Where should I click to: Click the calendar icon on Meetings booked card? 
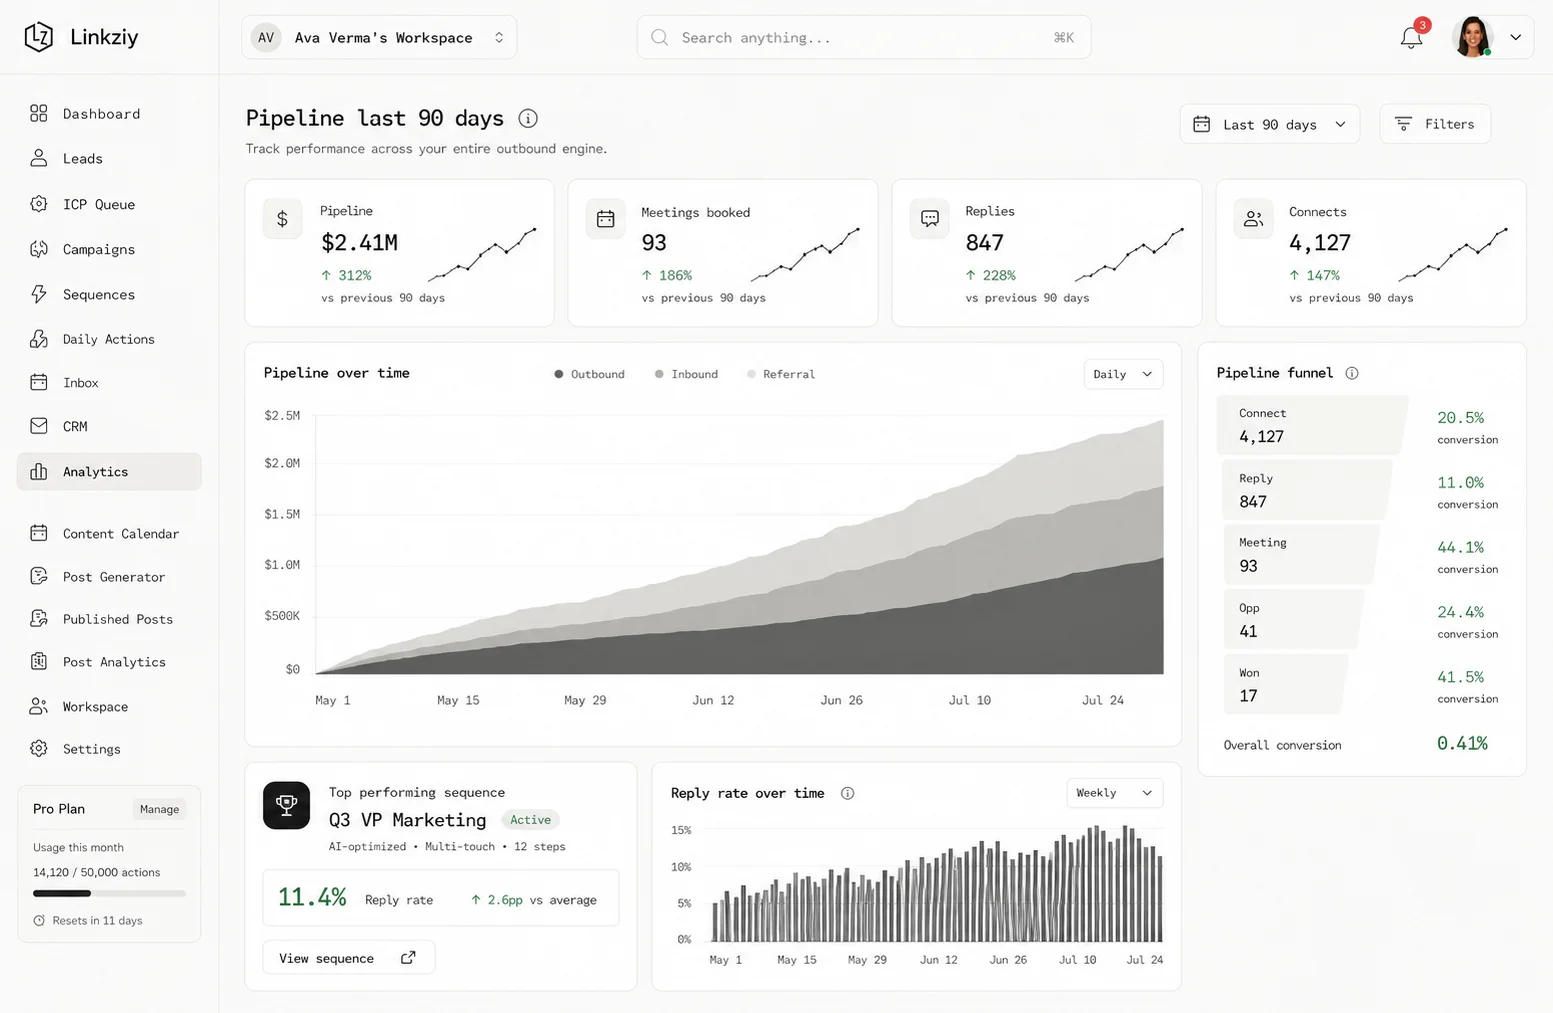pos(606,219)
